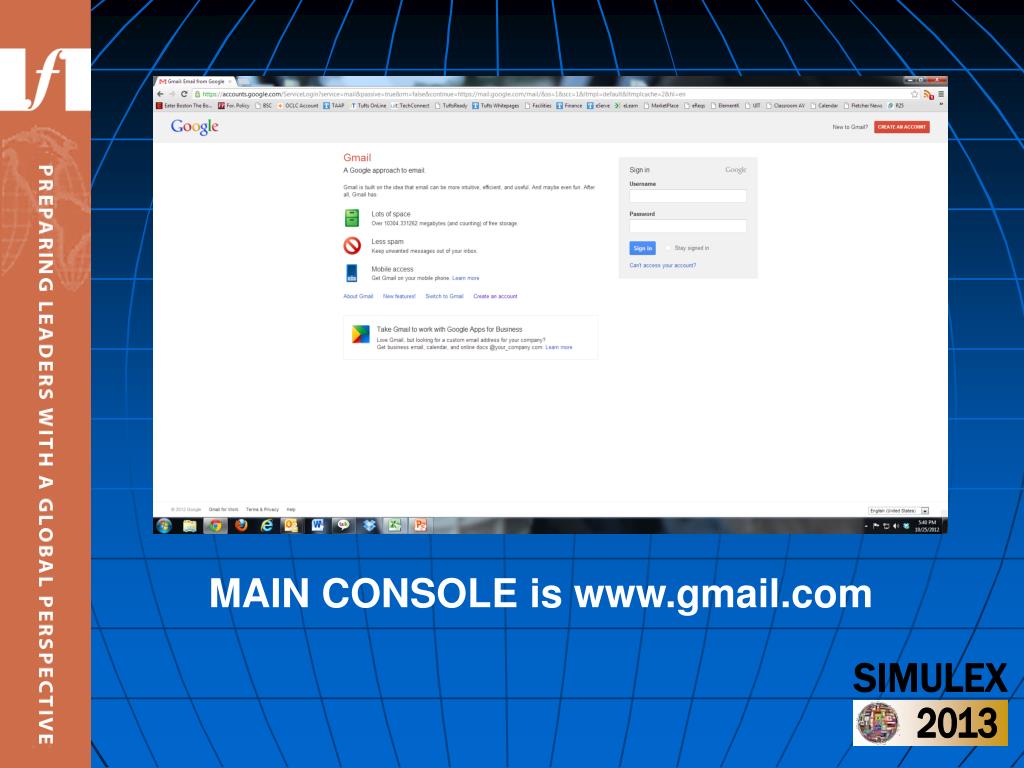Open the eLearn bookmark
The width and height of the screenshot is (1024, 768).
[626, 105]
